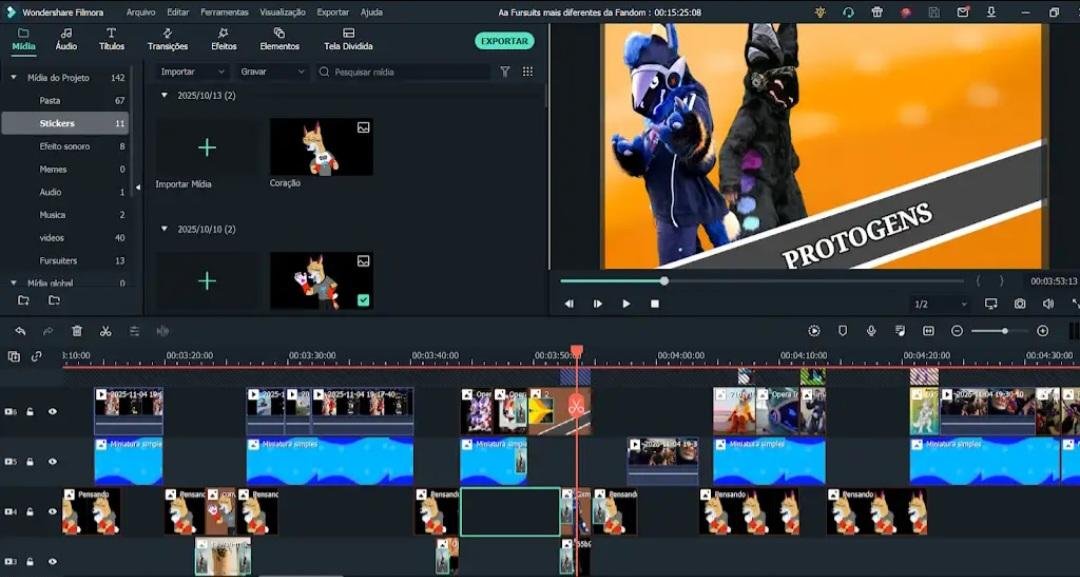Switch to the Transições tab
The height and width of the screenshot is (577, 1080).
[167, 39]
